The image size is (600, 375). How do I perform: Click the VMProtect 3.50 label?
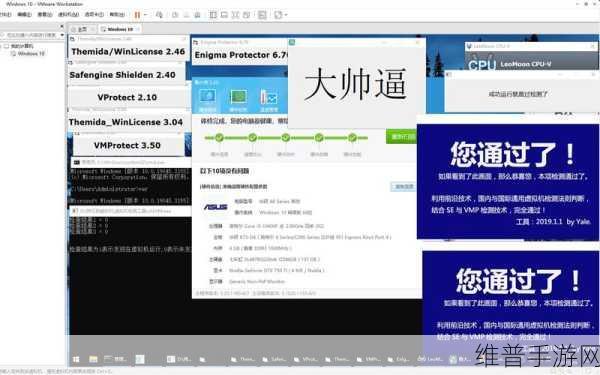click(127, 145)
